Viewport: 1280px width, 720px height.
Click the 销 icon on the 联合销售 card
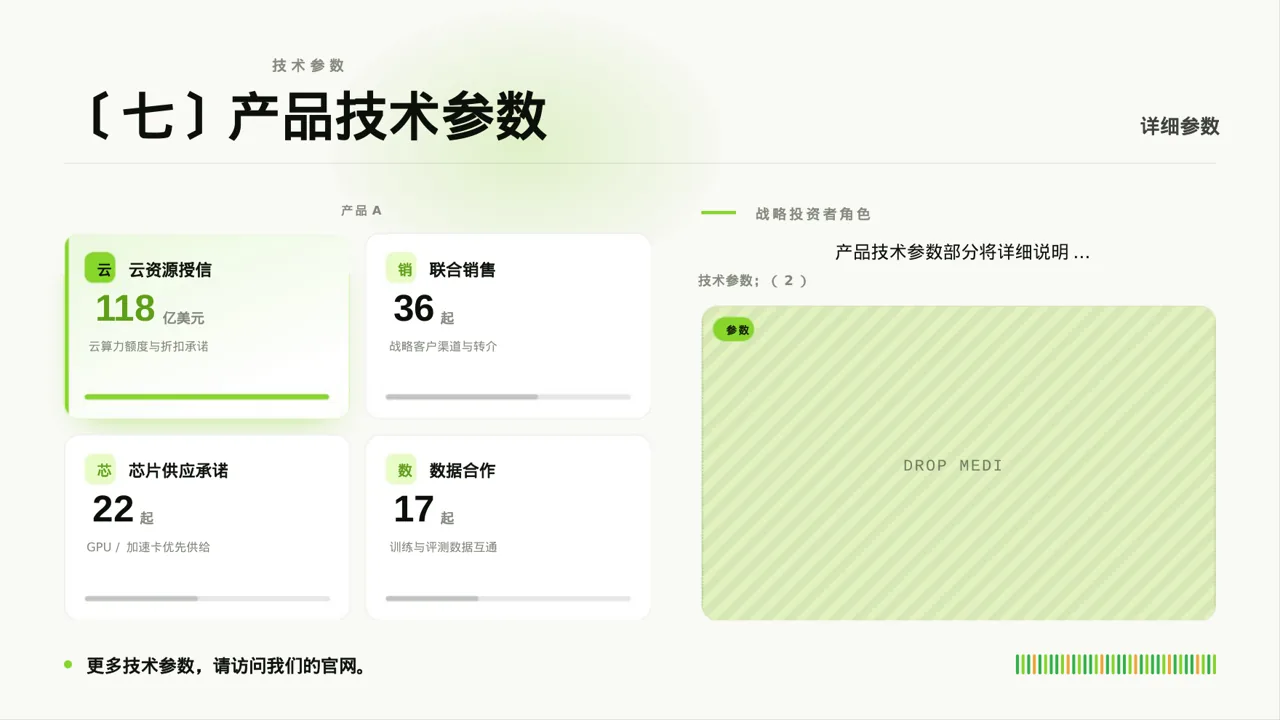pos(402,269)
